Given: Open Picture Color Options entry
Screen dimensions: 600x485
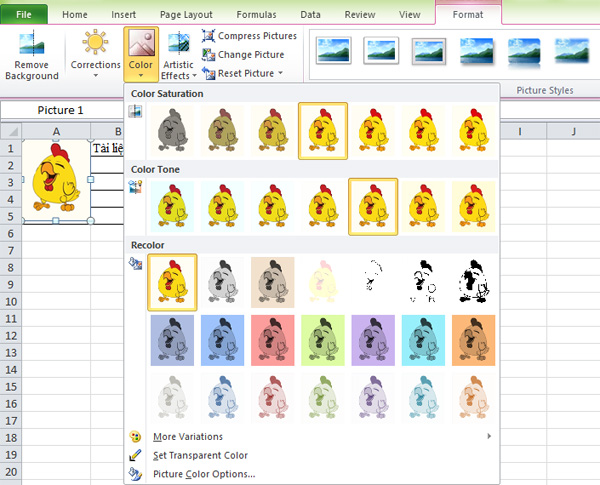Looking at the screenshot, I should pos(312,474).
